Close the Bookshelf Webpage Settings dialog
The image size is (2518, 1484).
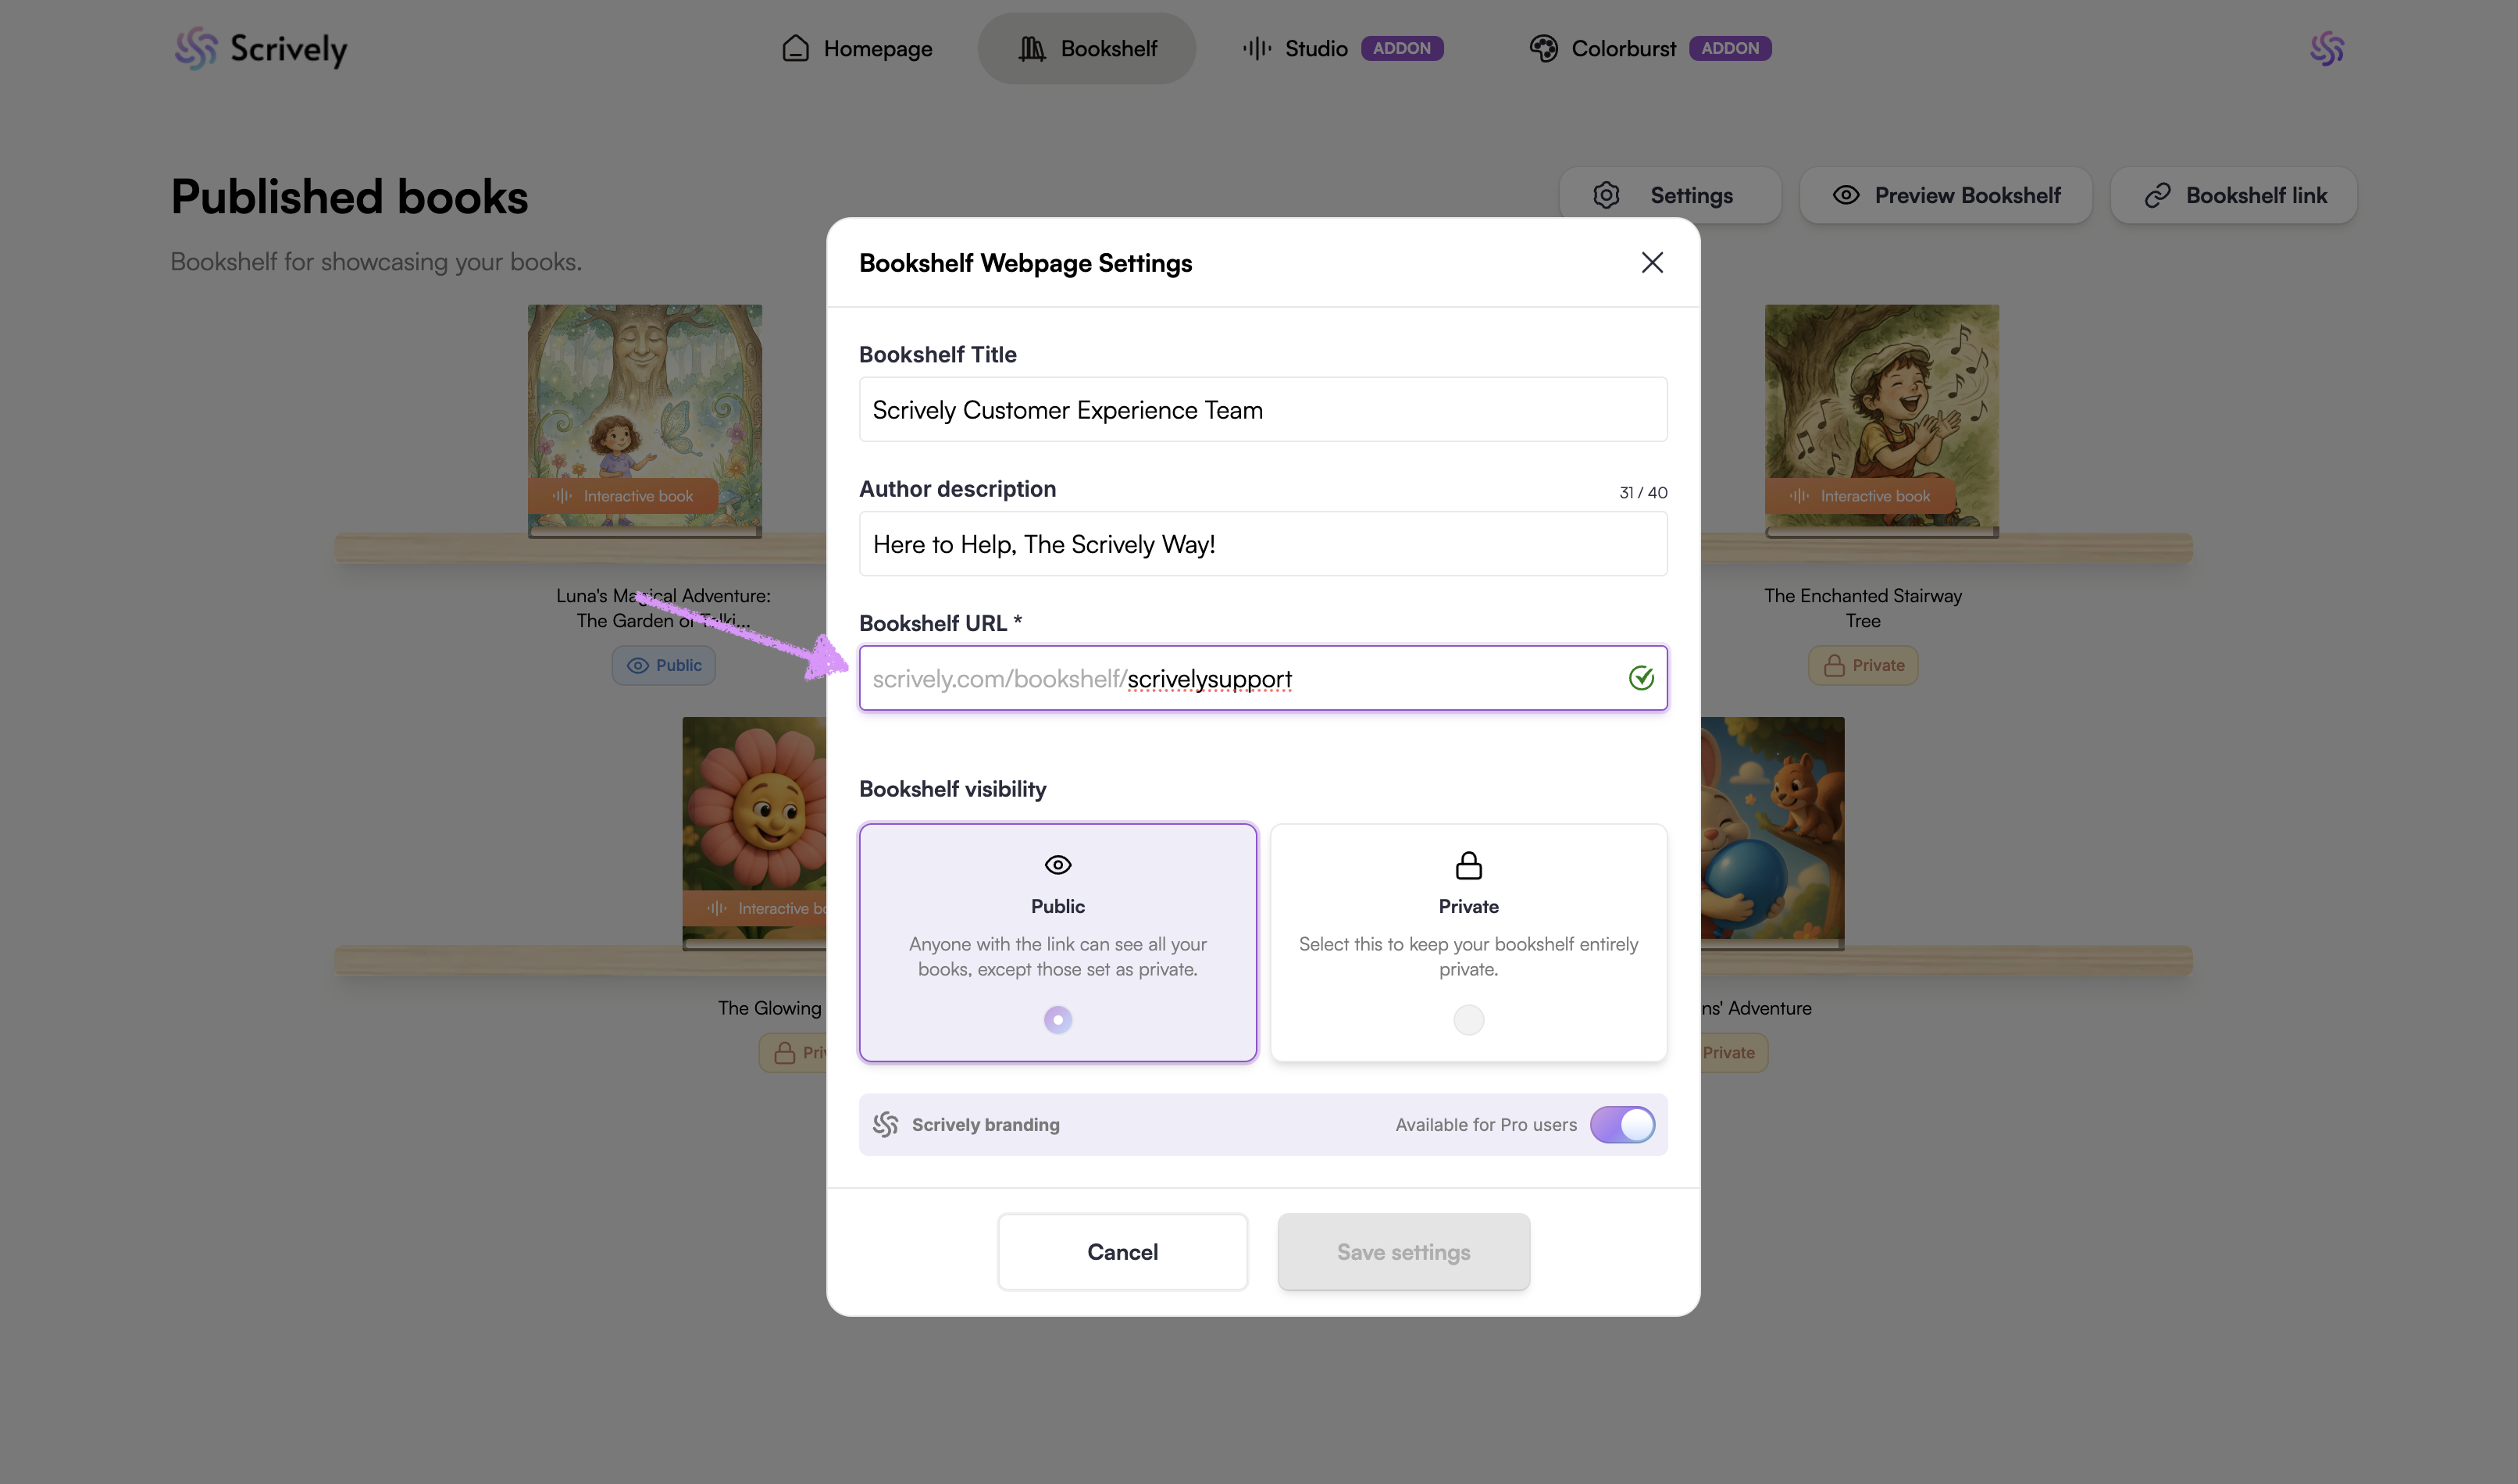[x=1652, y=262]
